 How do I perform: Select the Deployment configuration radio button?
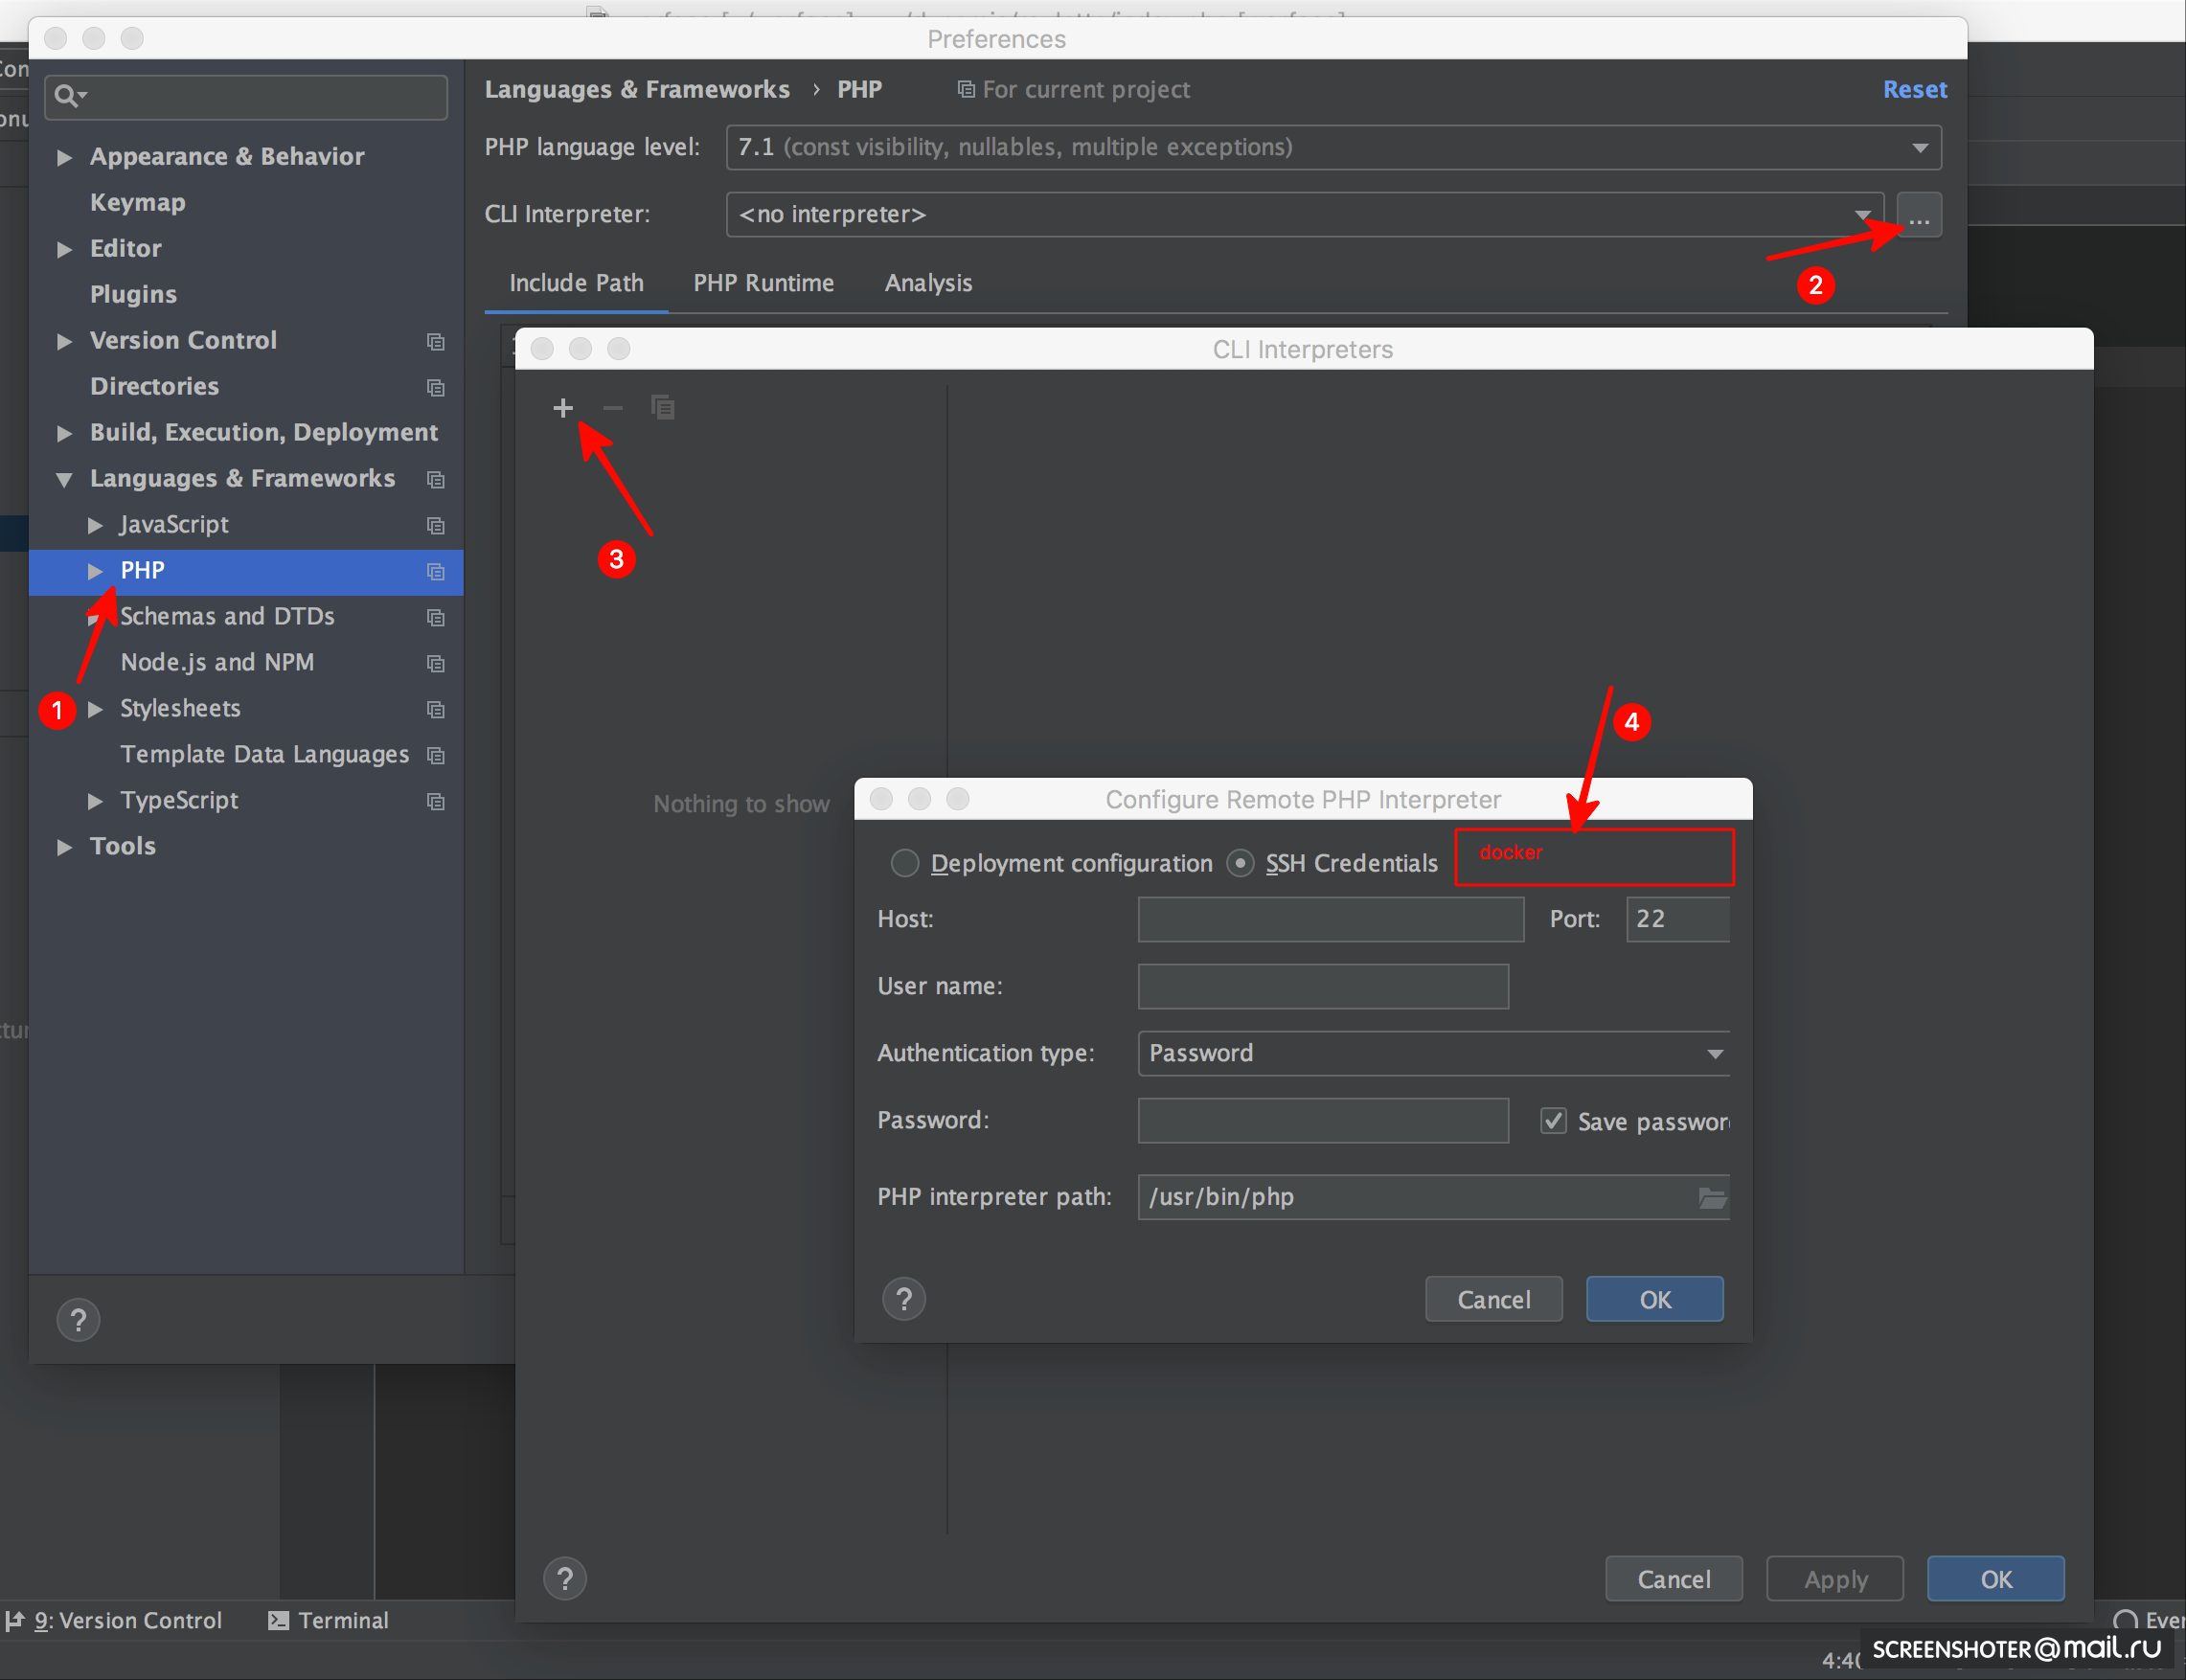pos(905,863)
